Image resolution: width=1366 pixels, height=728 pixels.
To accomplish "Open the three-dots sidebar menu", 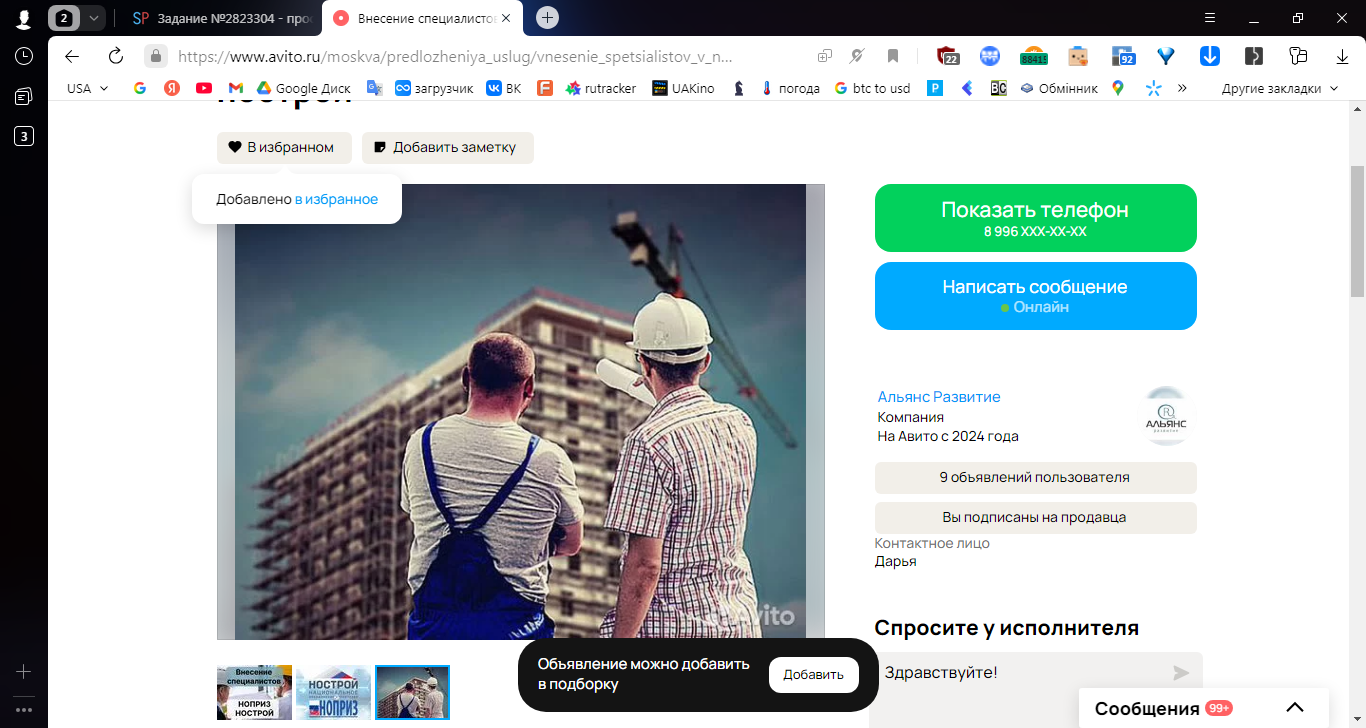I will point(24,710).
